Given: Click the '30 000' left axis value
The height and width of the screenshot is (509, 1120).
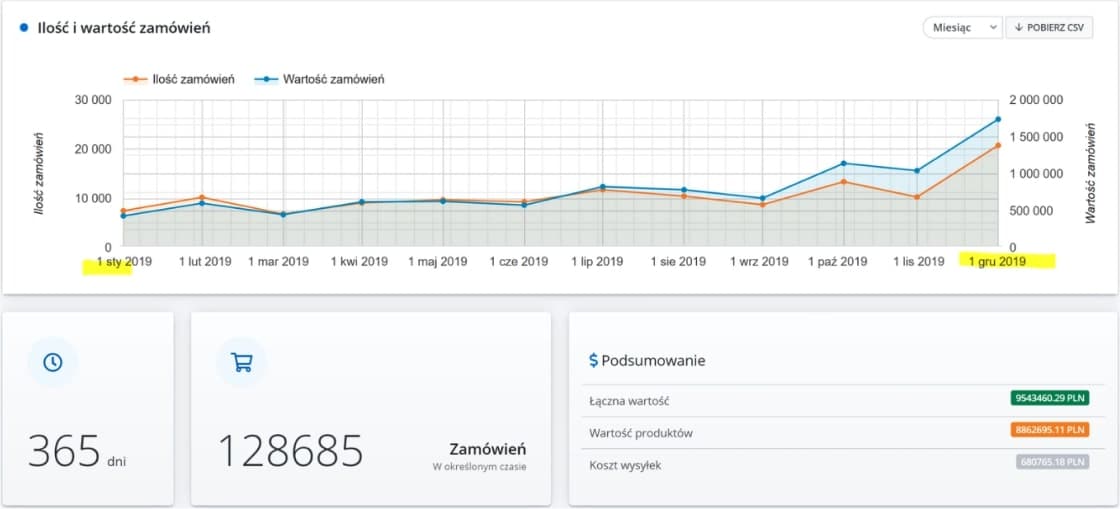Looking at the screenshot, I should tap(93, 100).
